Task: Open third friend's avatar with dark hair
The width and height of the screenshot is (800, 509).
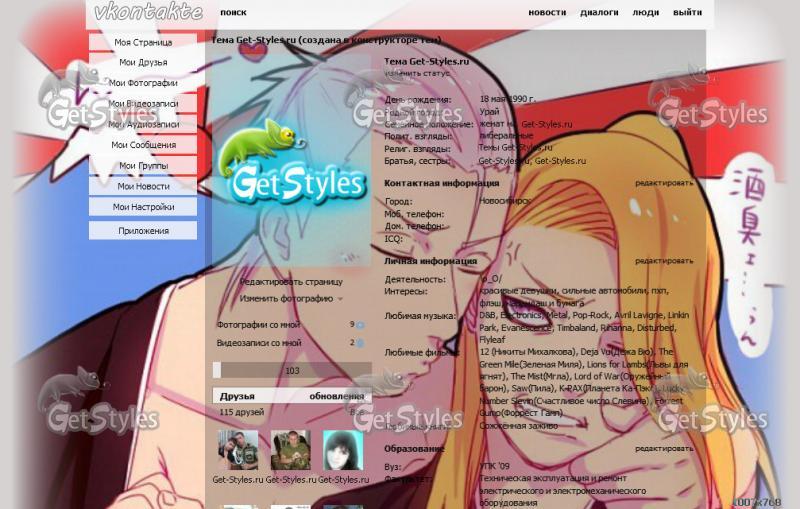Action: point(342,450)
